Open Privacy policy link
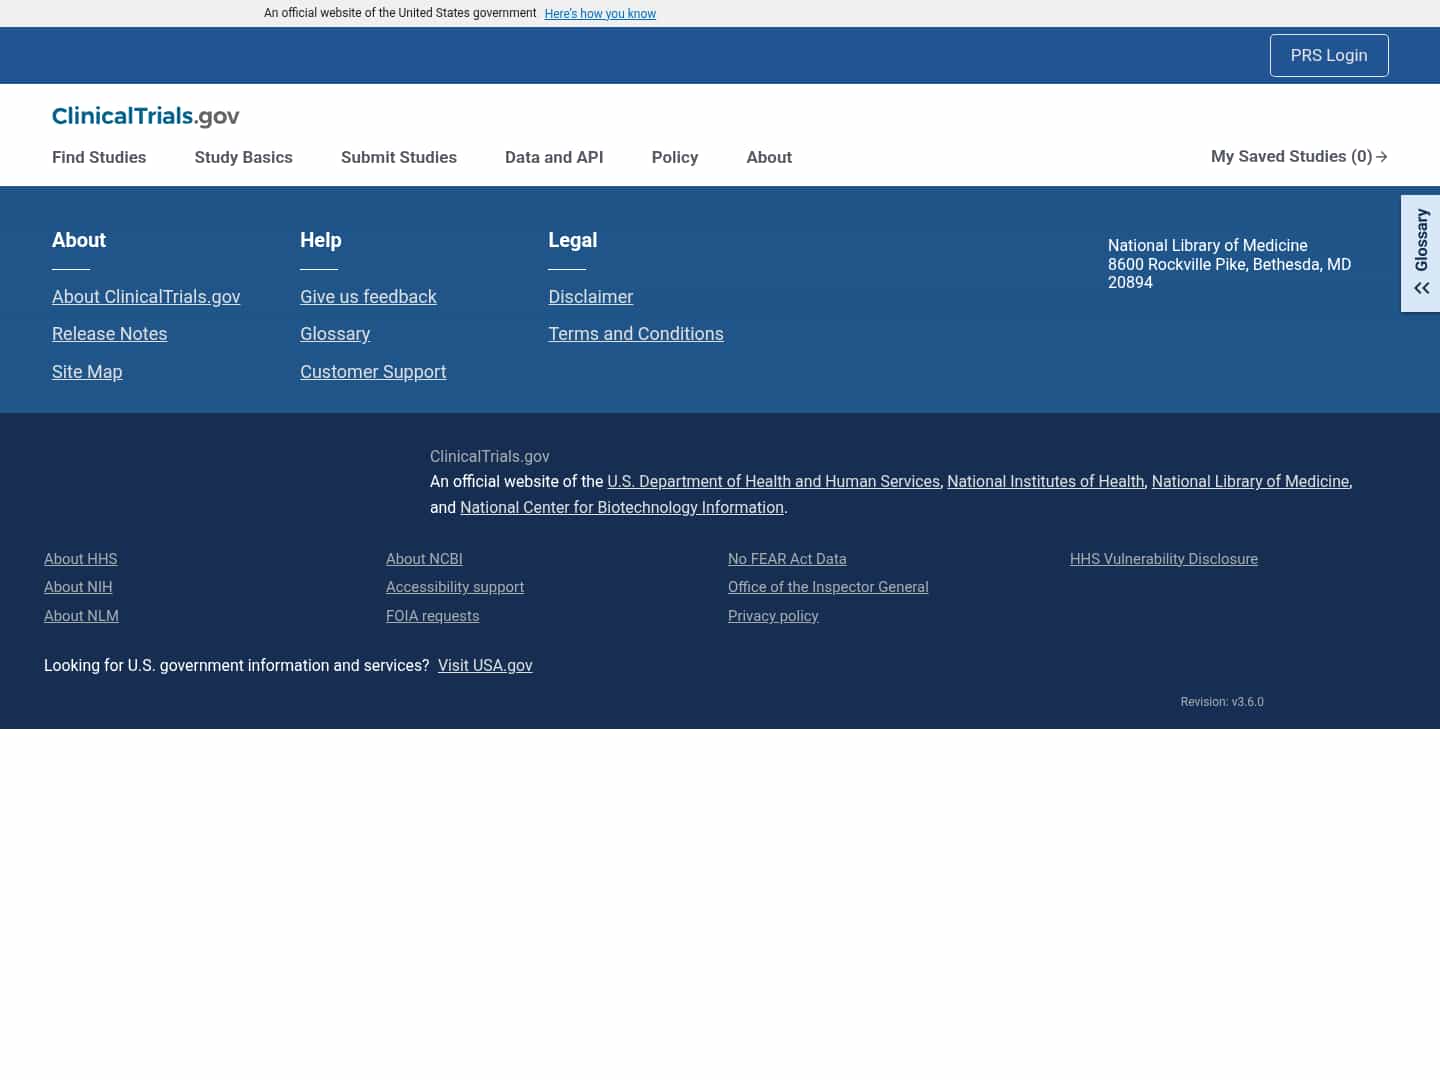This screenshot has height=1080, width=1440. [x=773, y=616]
